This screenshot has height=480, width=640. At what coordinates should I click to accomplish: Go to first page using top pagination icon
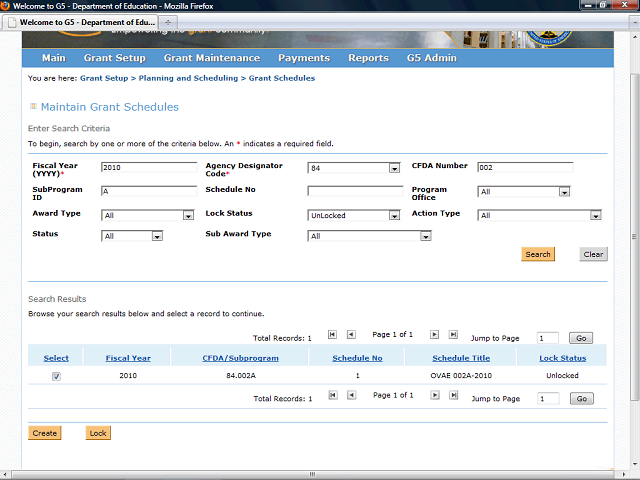tap(333, 335)
